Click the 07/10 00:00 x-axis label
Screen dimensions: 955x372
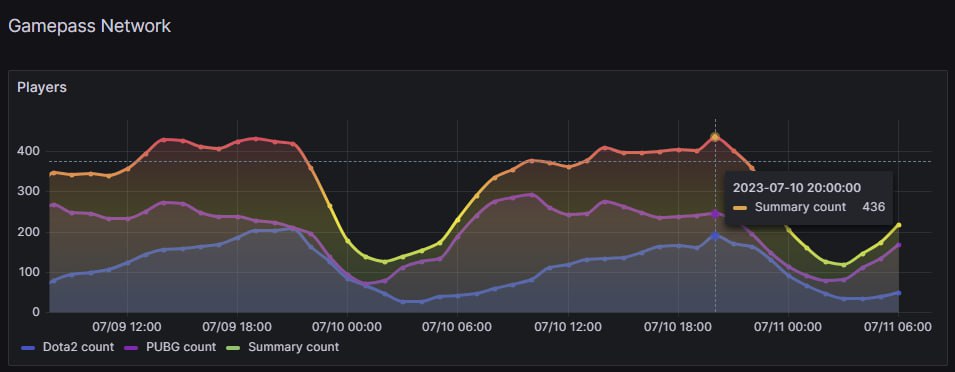click(x=347, y=327)
